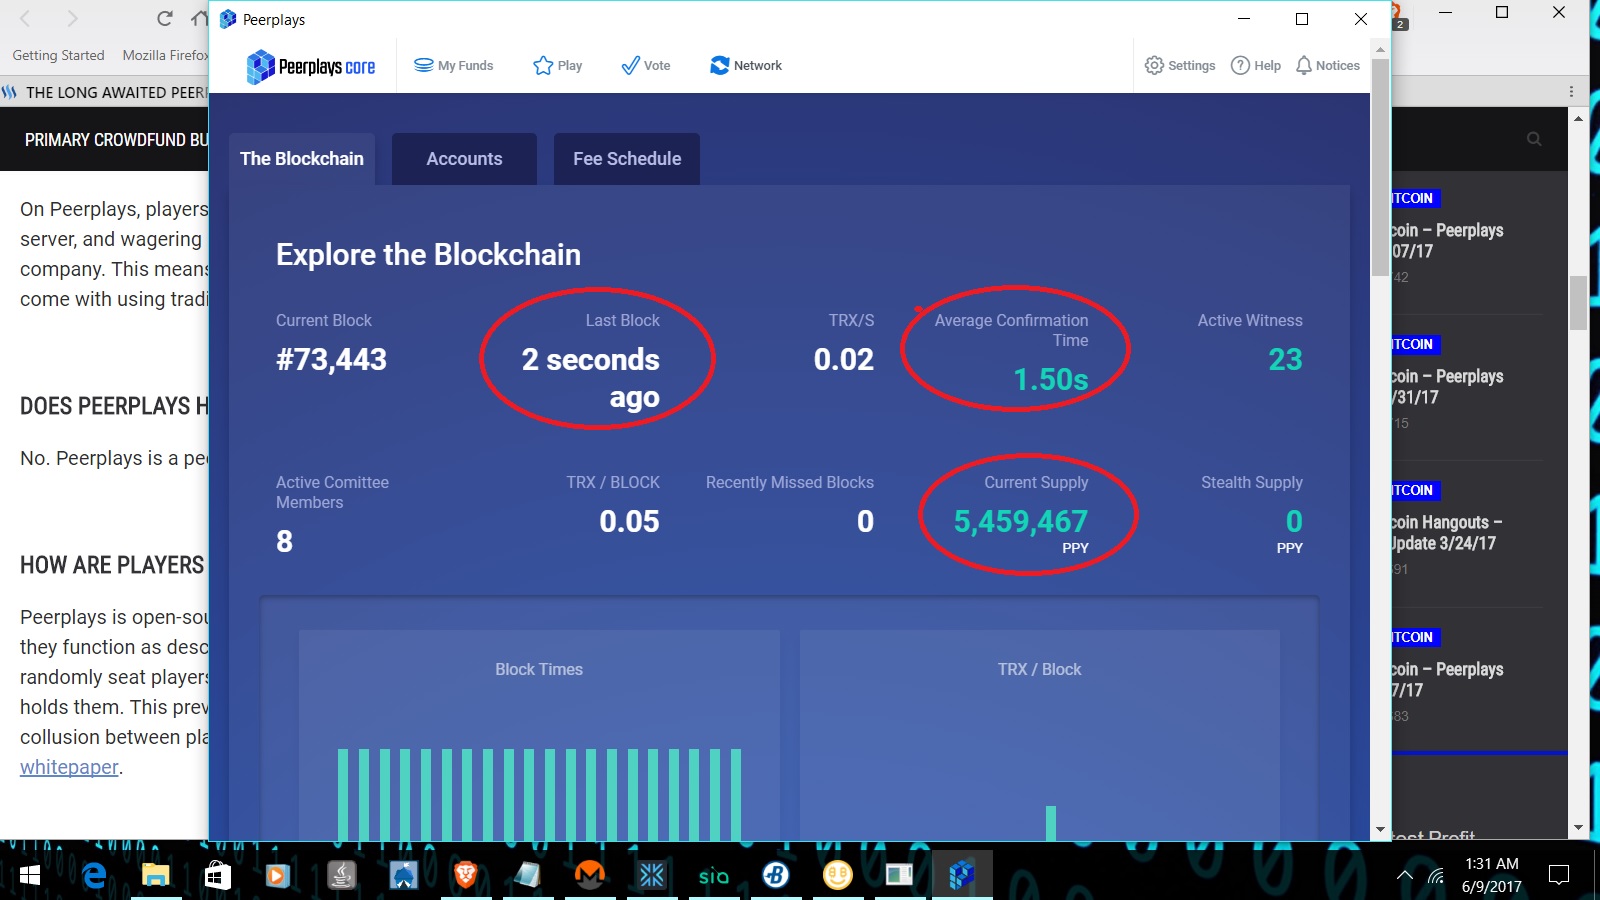Select the TRX/S value 0.02

pyautogui.click(x=843, y=360)
